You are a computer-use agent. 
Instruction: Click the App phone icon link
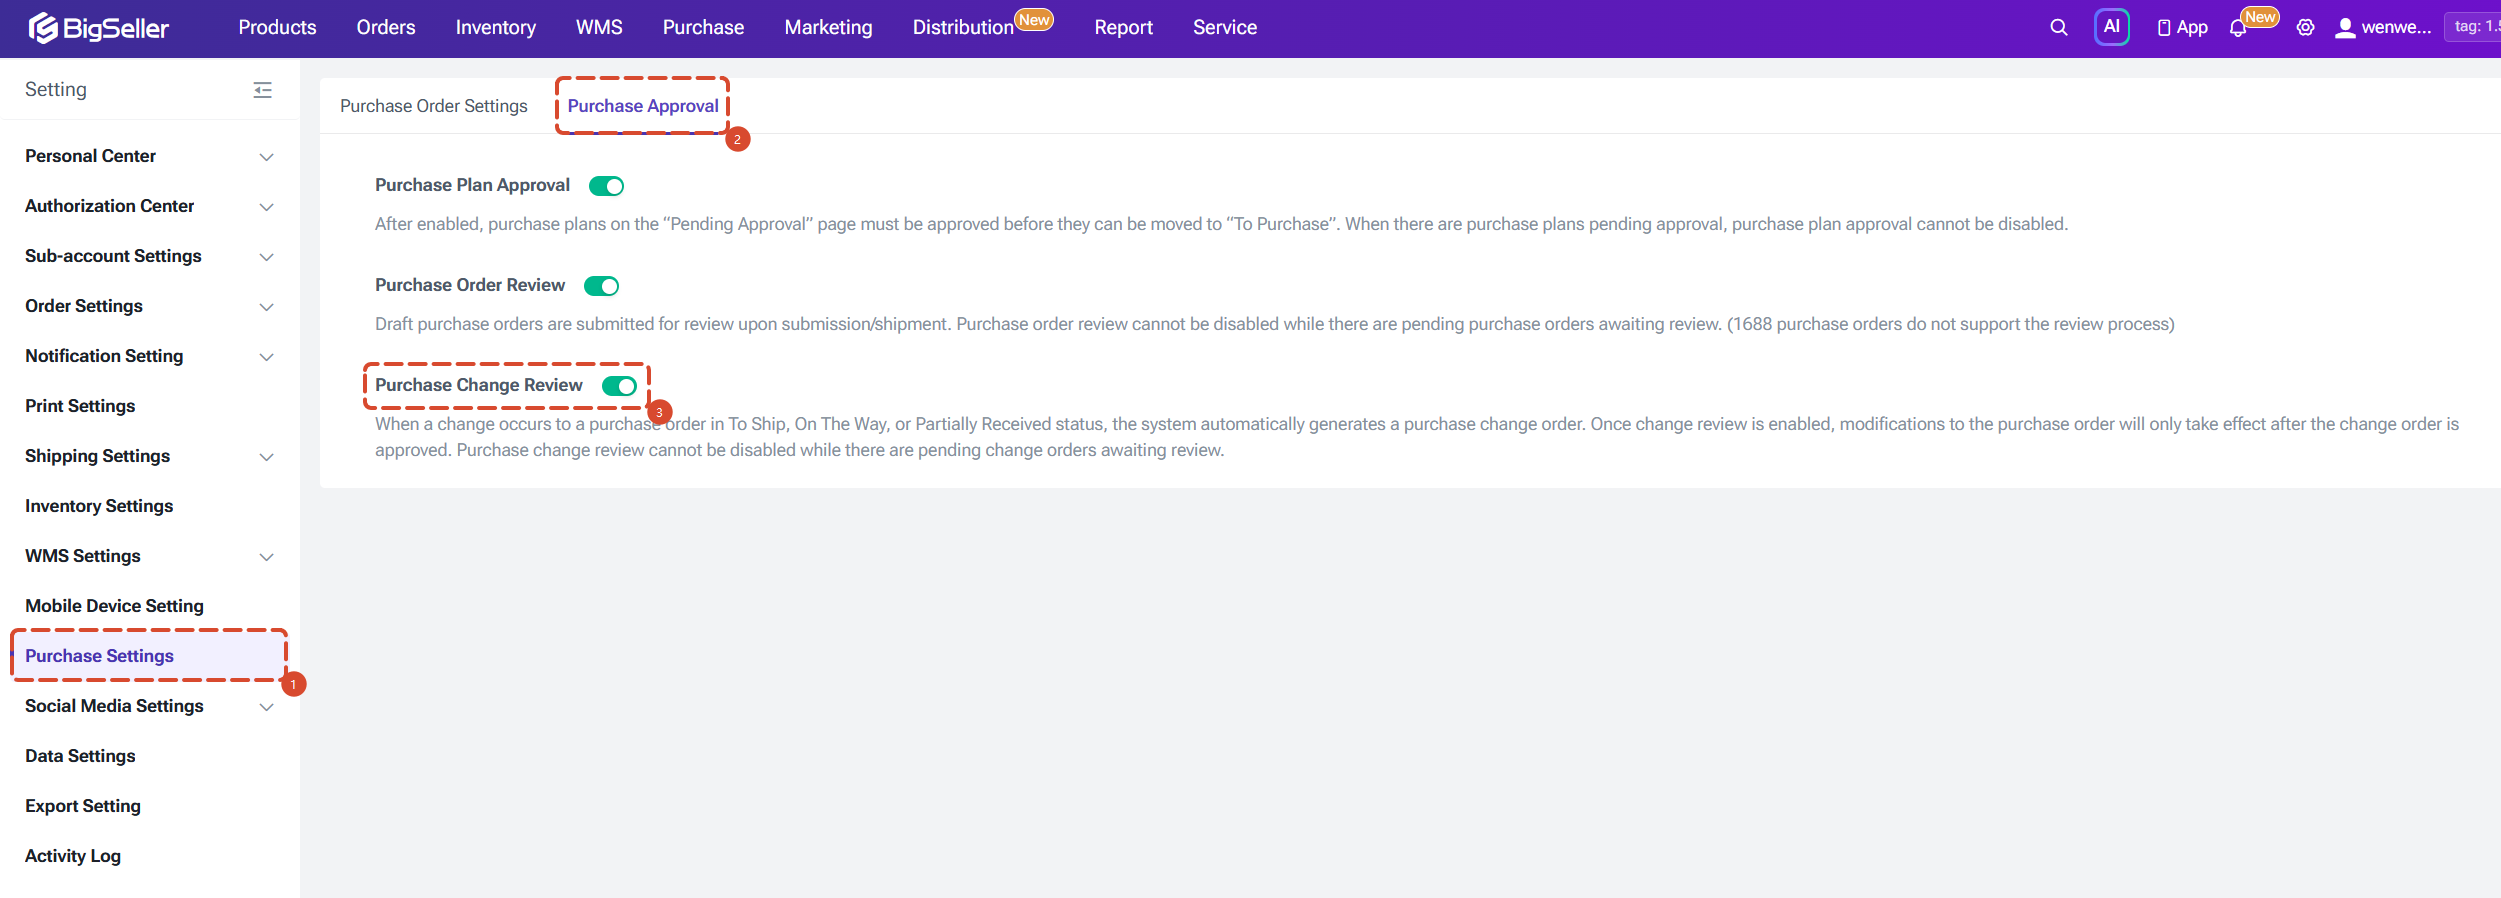(x=2182, y=28)
